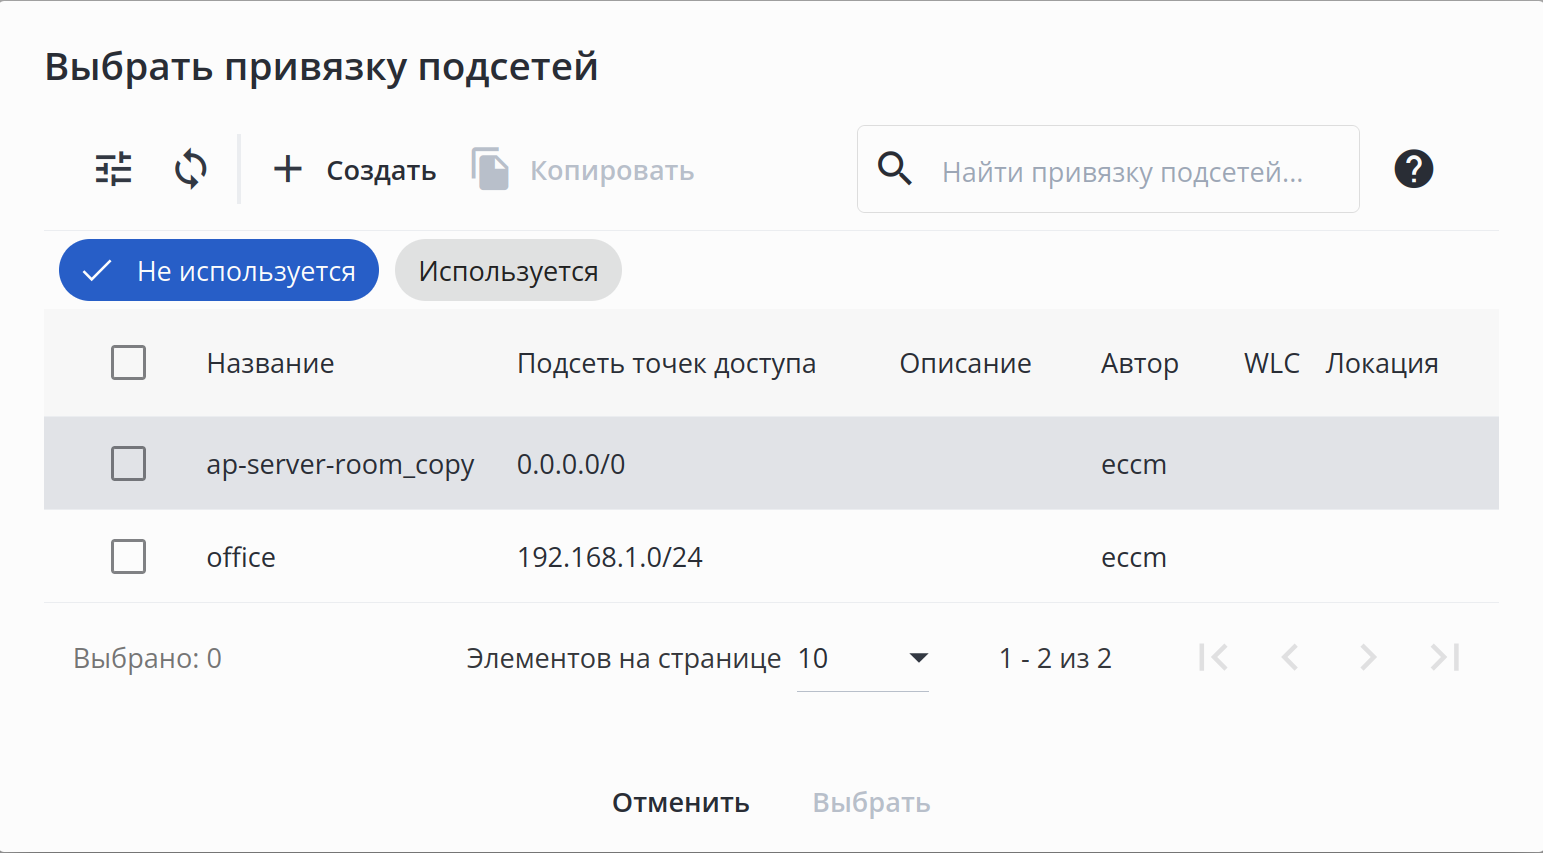Jump to last page of results
This screenshot has height=853, width=1543.
click(1445, 657)
